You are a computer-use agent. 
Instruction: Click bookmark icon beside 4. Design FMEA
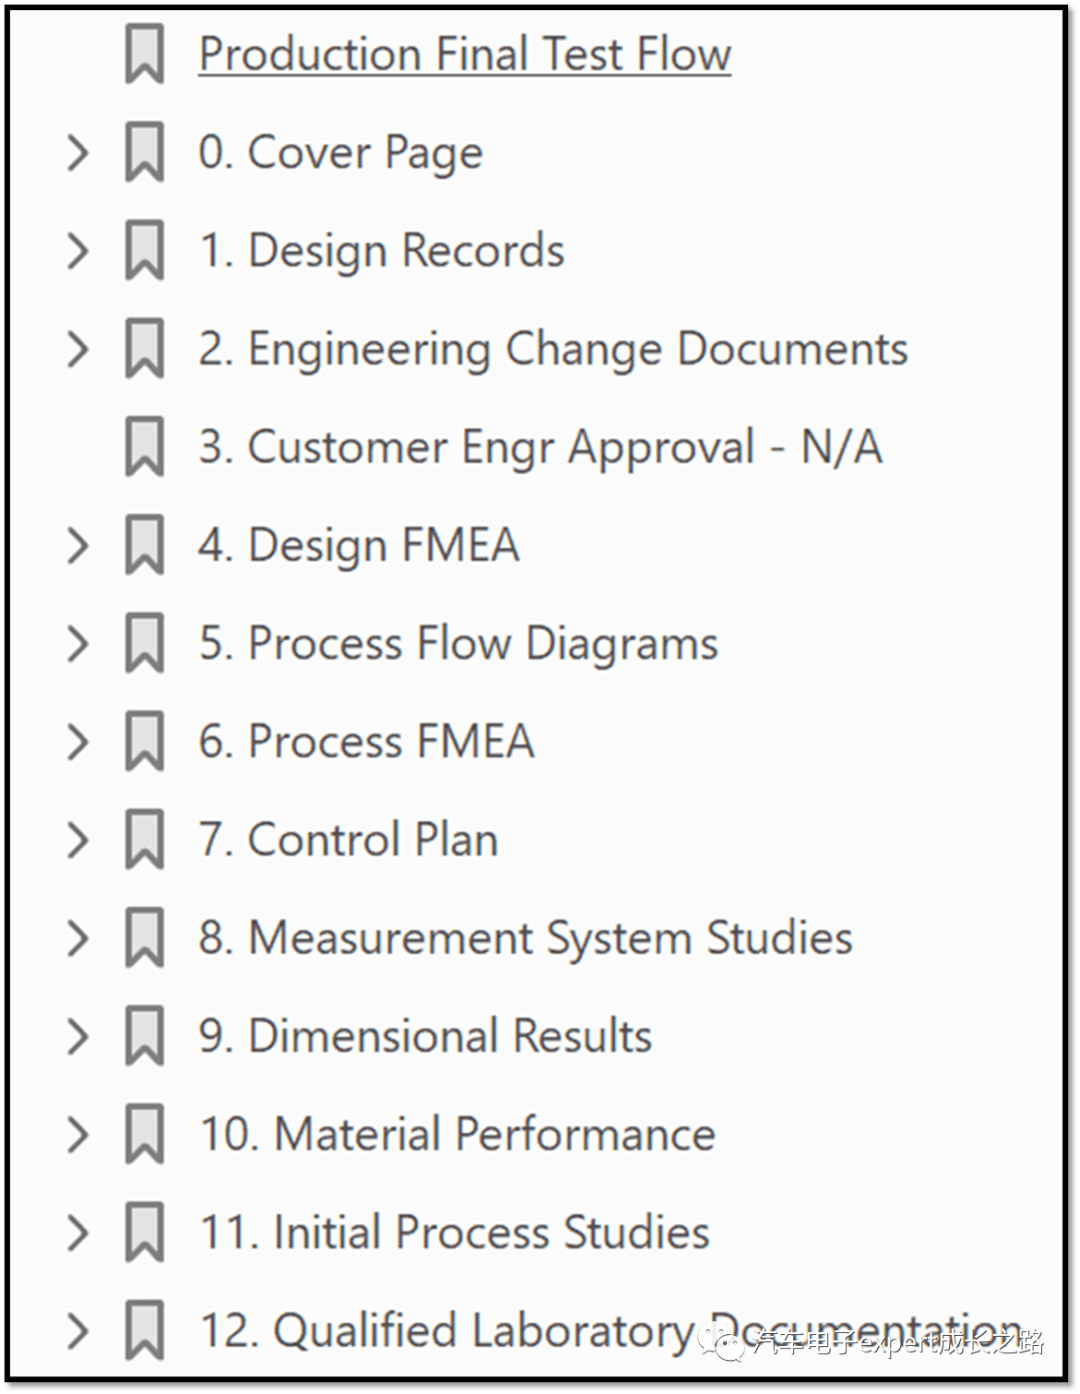144,545
